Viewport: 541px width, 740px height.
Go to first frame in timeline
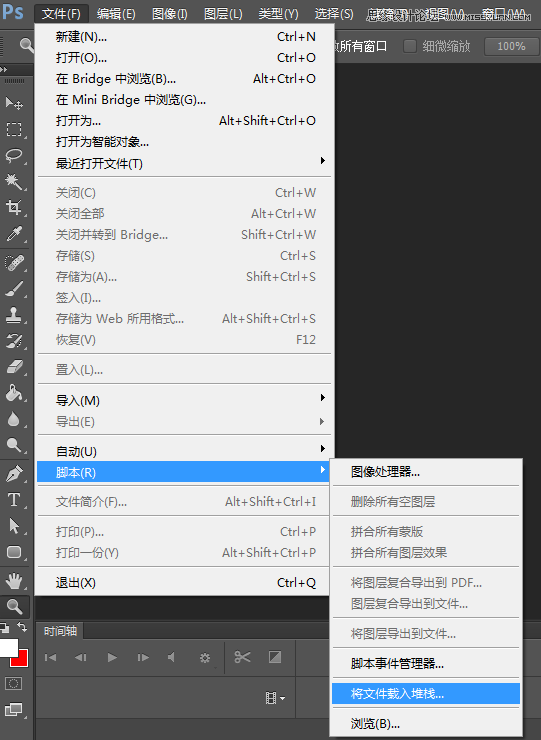(51, 657)
